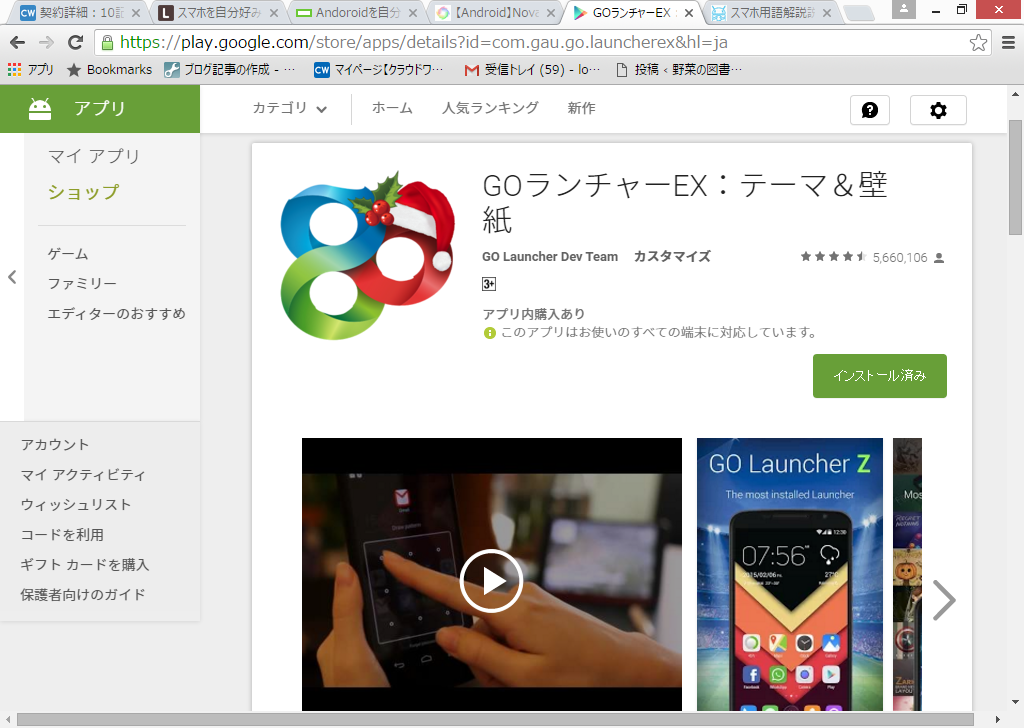The height and width of the screenshot is (728, 1024).
Task: Open the Gmail 受信トレイ bookmark
Action: pos(532,69)
